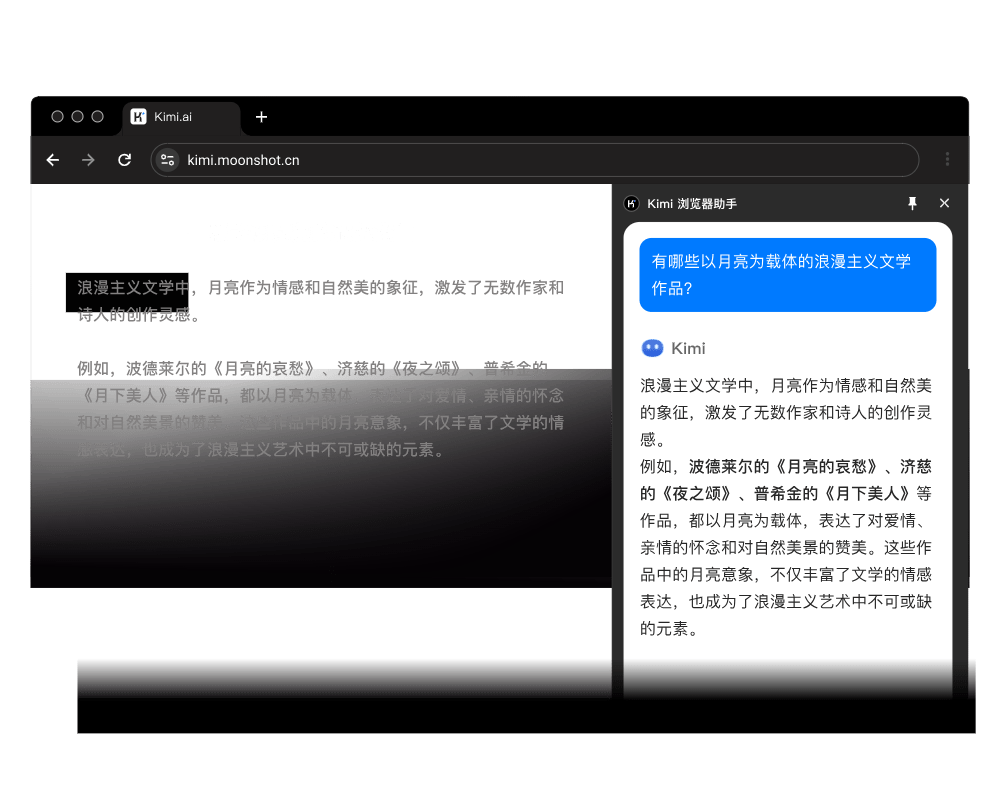Click the back navigation arrow
The image size is (1000, 800).
pyautogui.click(x=52, y=160)
